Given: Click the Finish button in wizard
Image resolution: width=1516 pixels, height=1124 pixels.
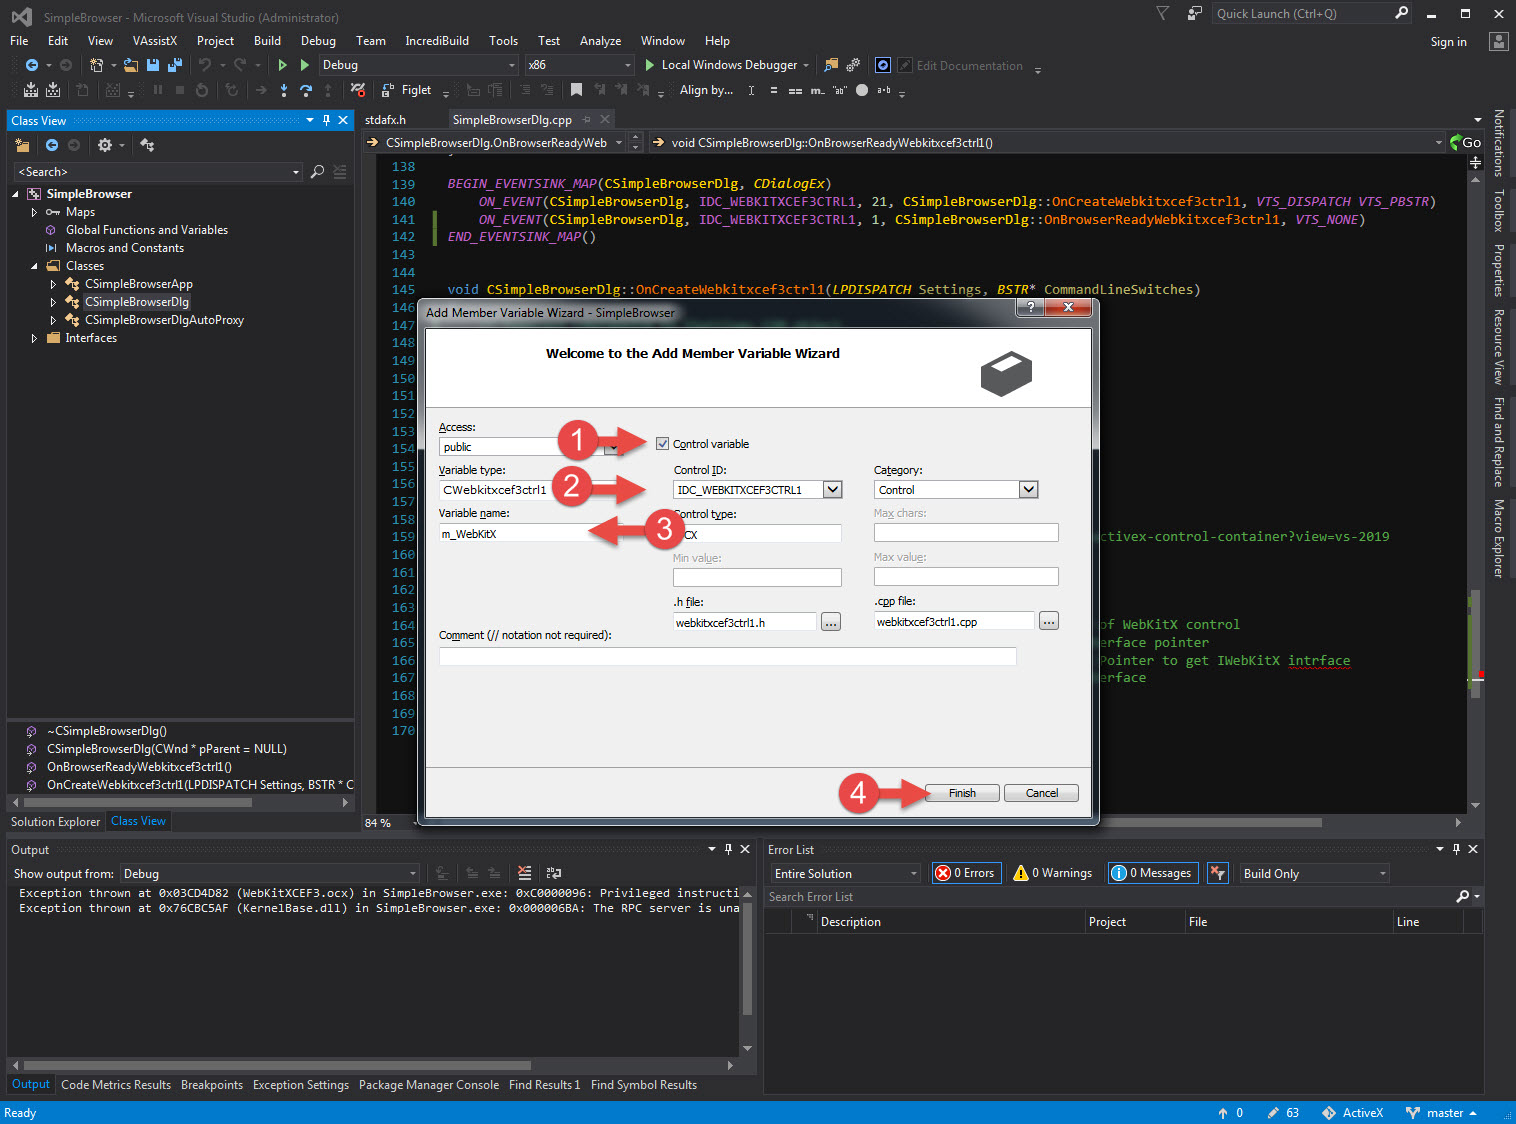Looking at the screenshot, I should [962, 793].
